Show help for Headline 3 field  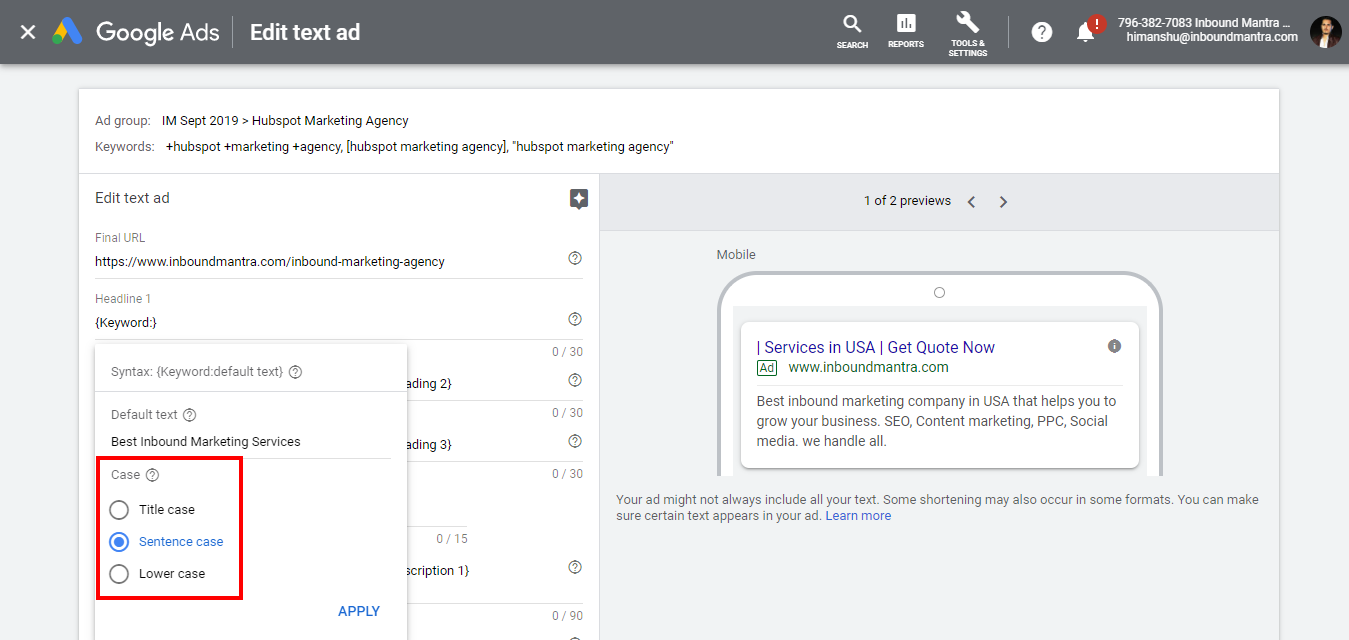point(575,441)
